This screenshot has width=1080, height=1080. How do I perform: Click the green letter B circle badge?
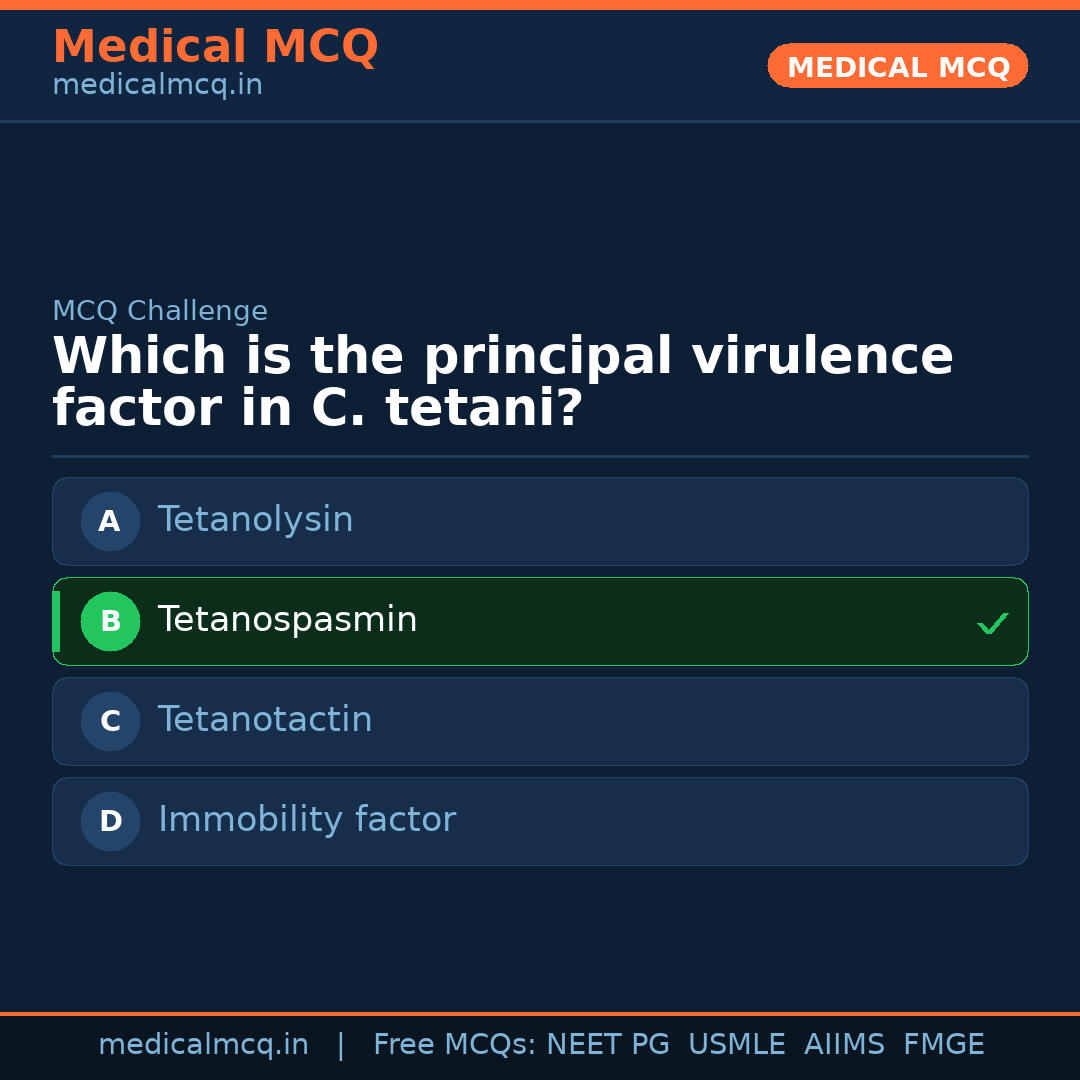(110, 621)
